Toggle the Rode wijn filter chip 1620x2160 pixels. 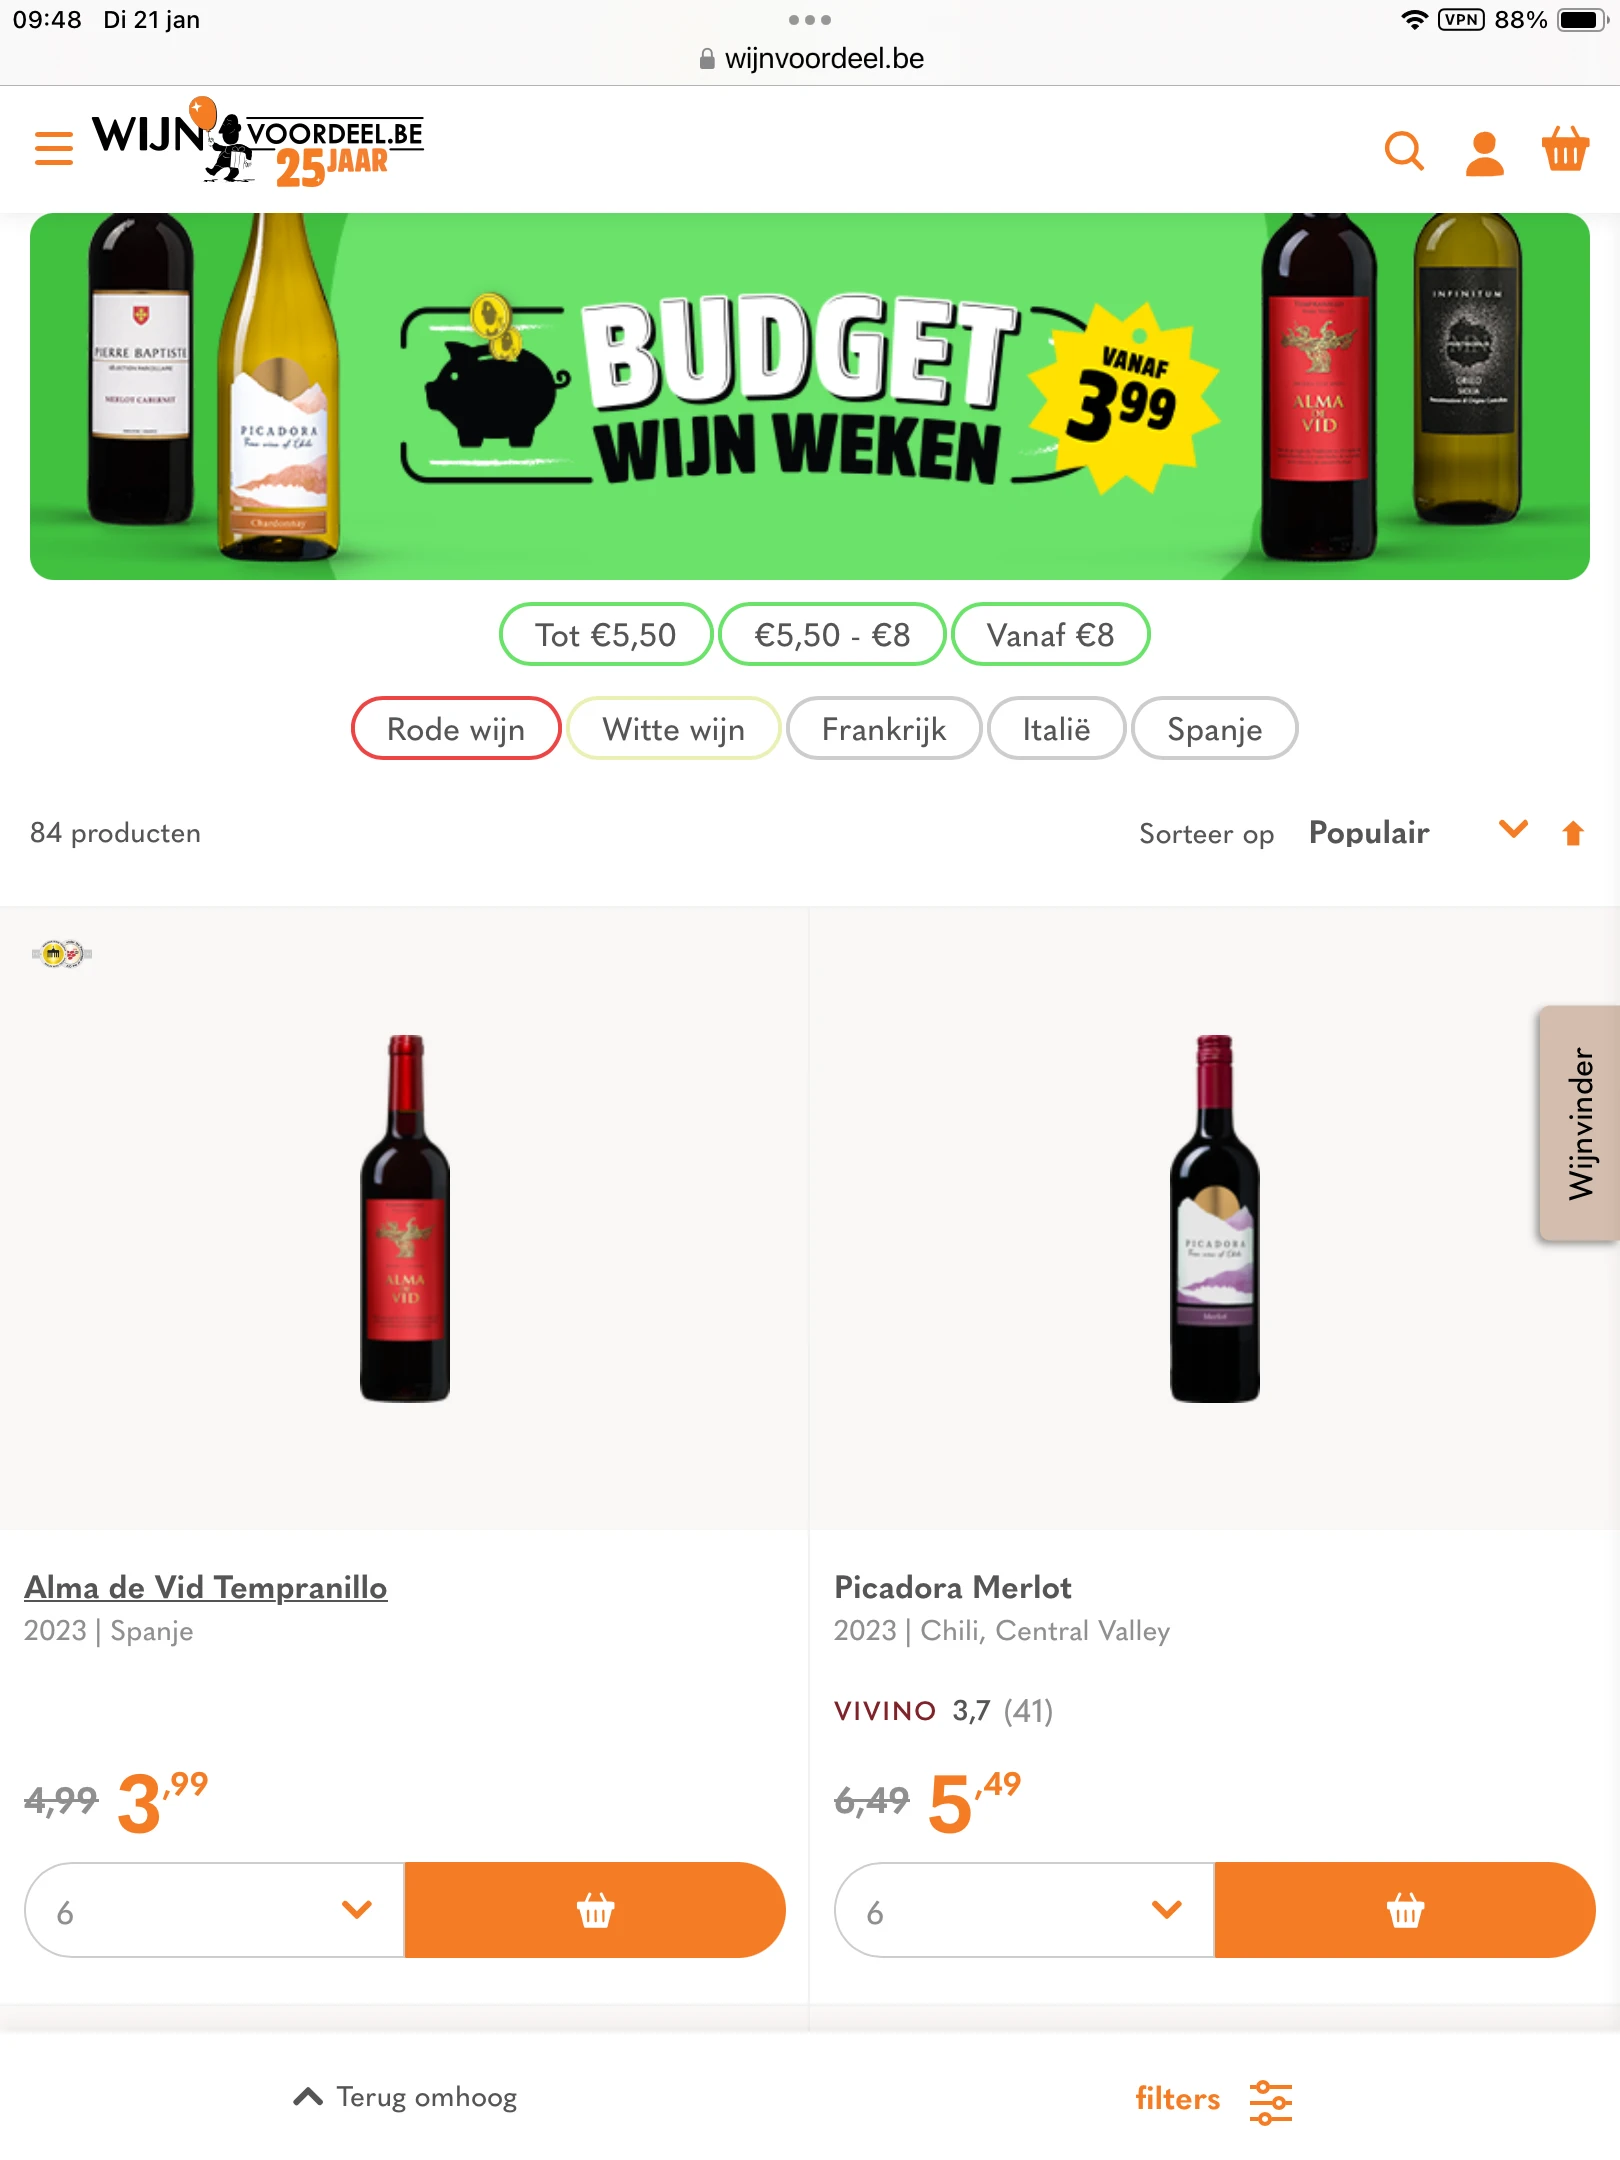pyautogui.click(x=456, y=729)
